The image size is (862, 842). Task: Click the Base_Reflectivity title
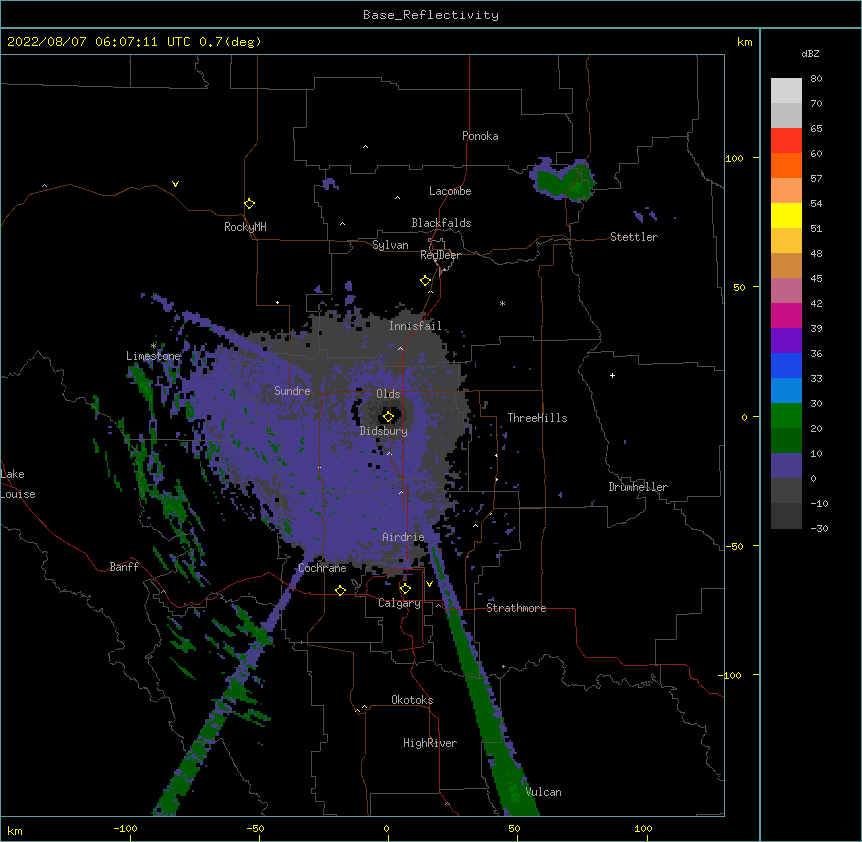431,15
